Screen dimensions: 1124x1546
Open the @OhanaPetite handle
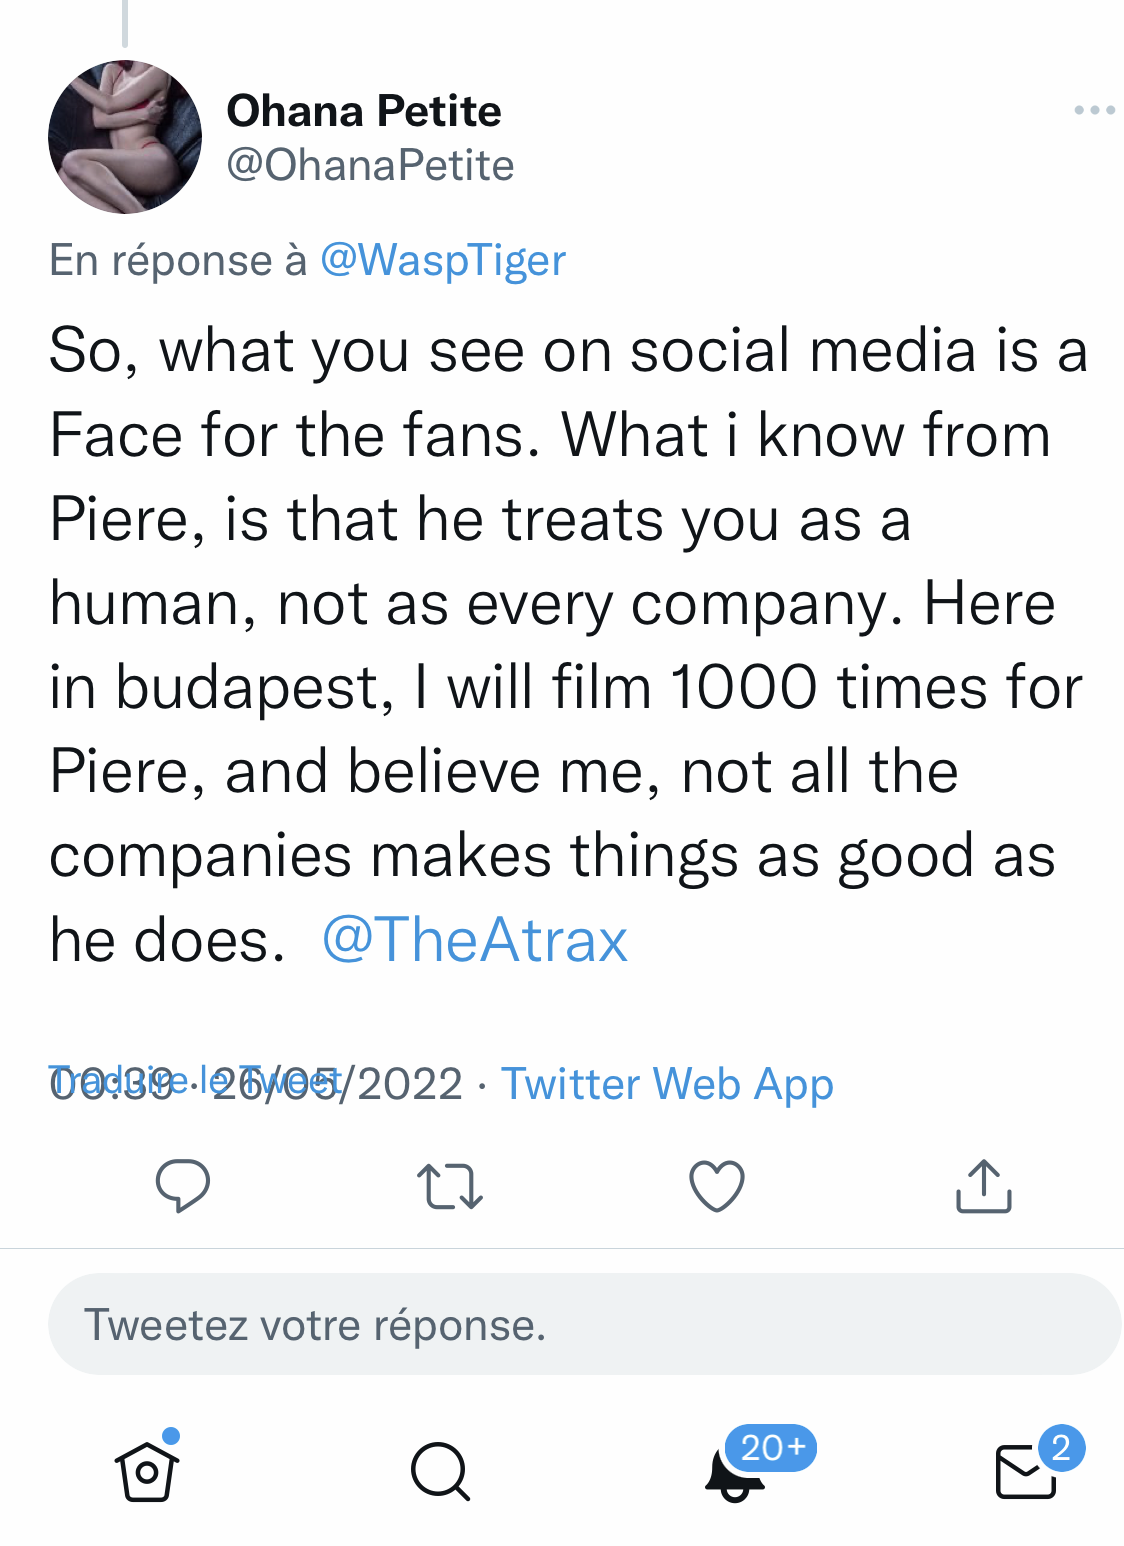point(370,165)
